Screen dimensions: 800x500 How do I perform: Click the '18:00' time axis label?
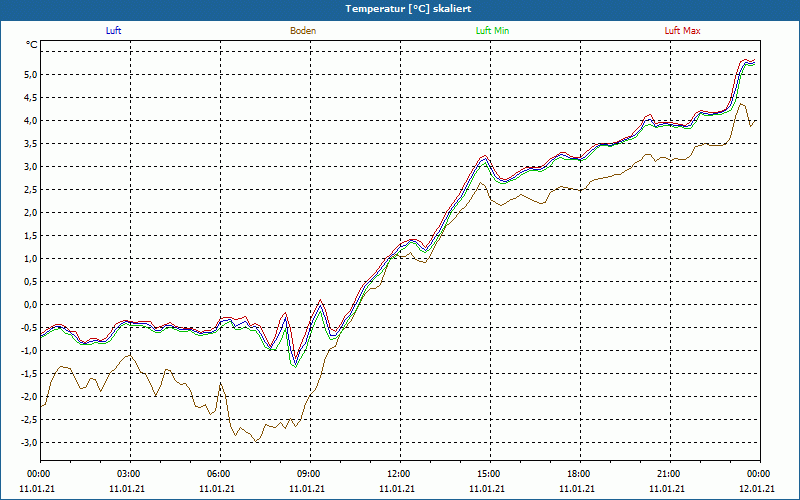(580, 474)
